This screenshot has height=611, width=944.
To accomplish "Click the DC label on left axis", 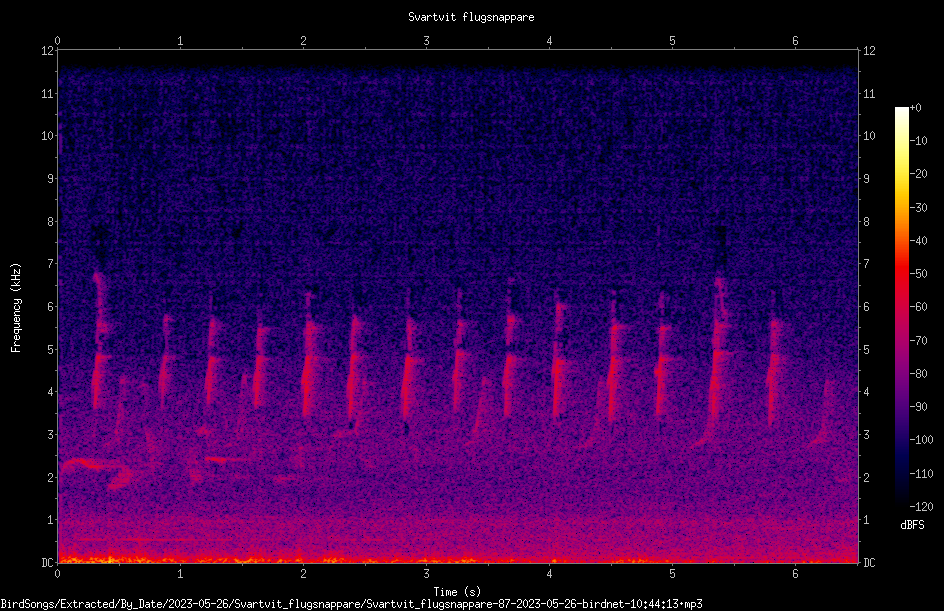I will tap(48, 562).
